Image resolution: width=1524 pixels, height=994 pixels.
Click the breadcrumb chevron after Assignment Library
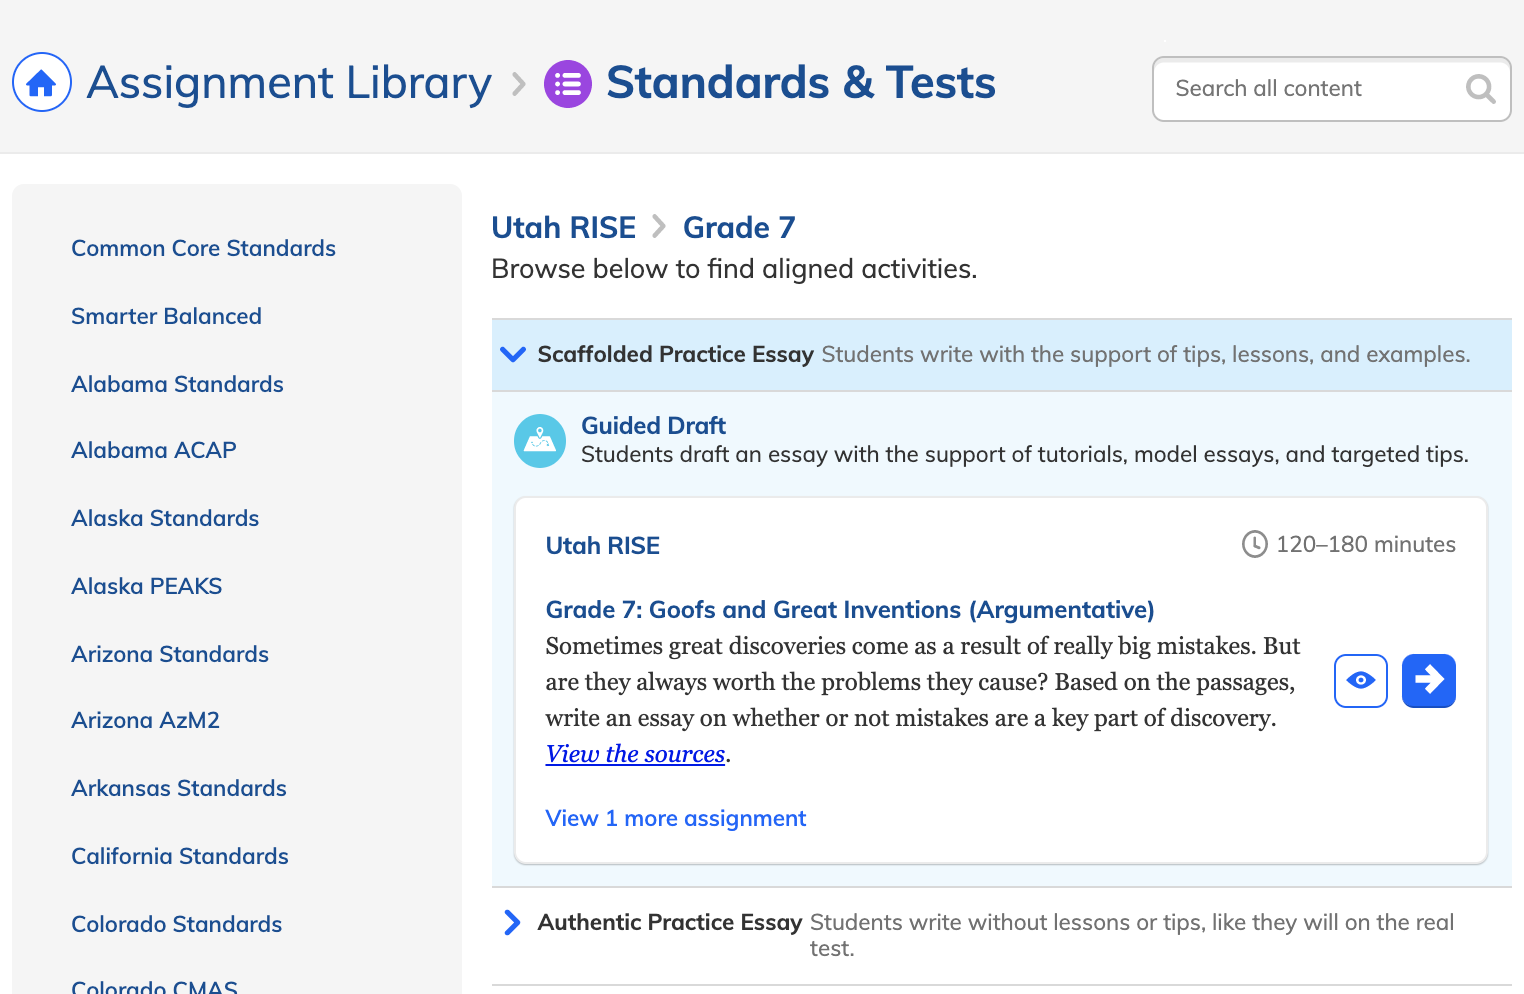coord(519,84)
